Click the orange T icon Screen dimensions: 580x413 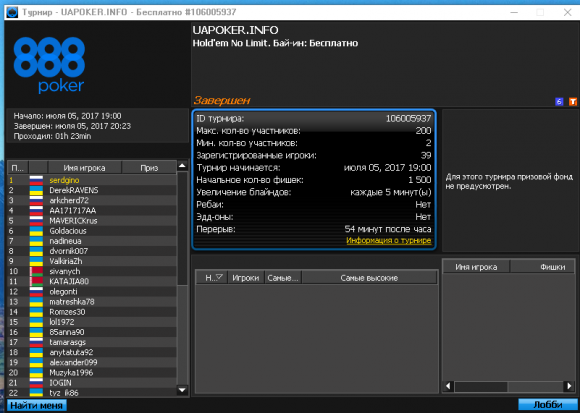tap(573, 101)
